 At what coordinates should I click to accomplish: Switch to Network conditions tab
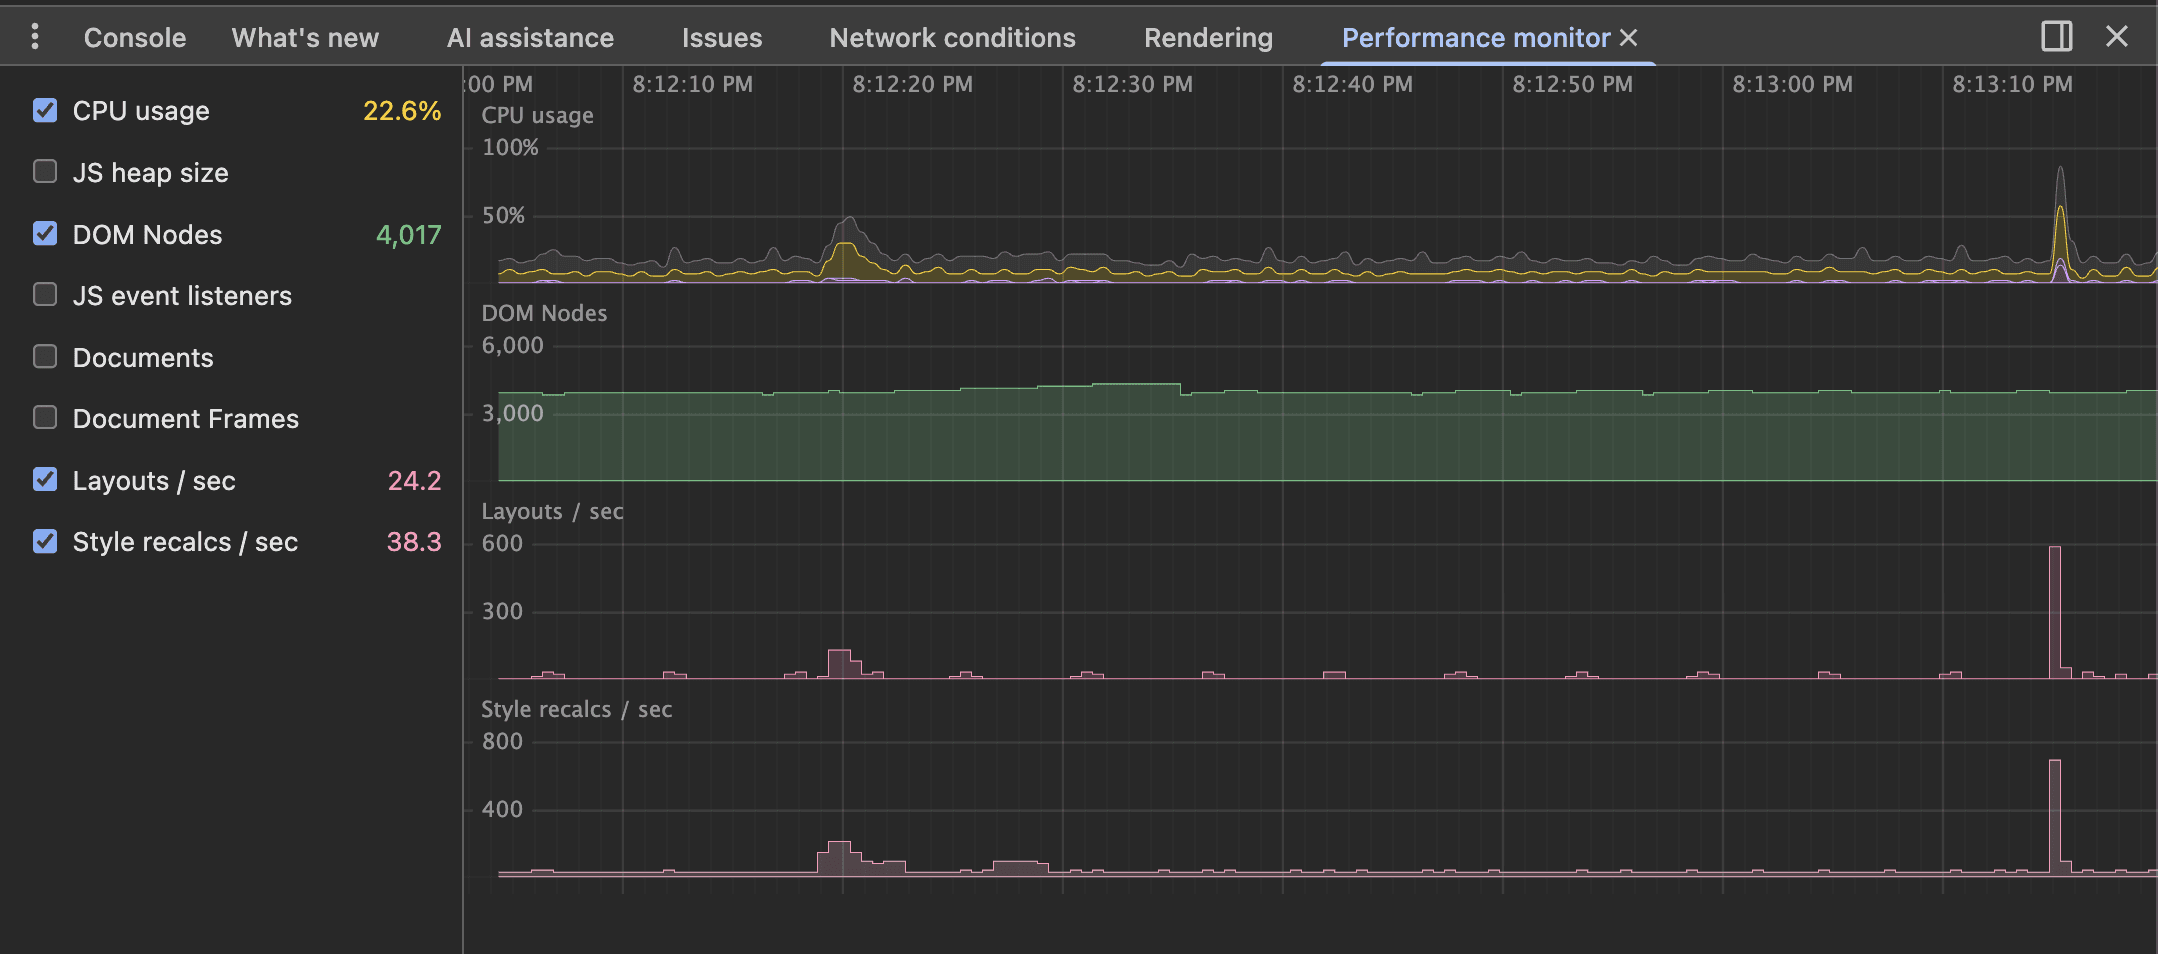click(952, 37)
